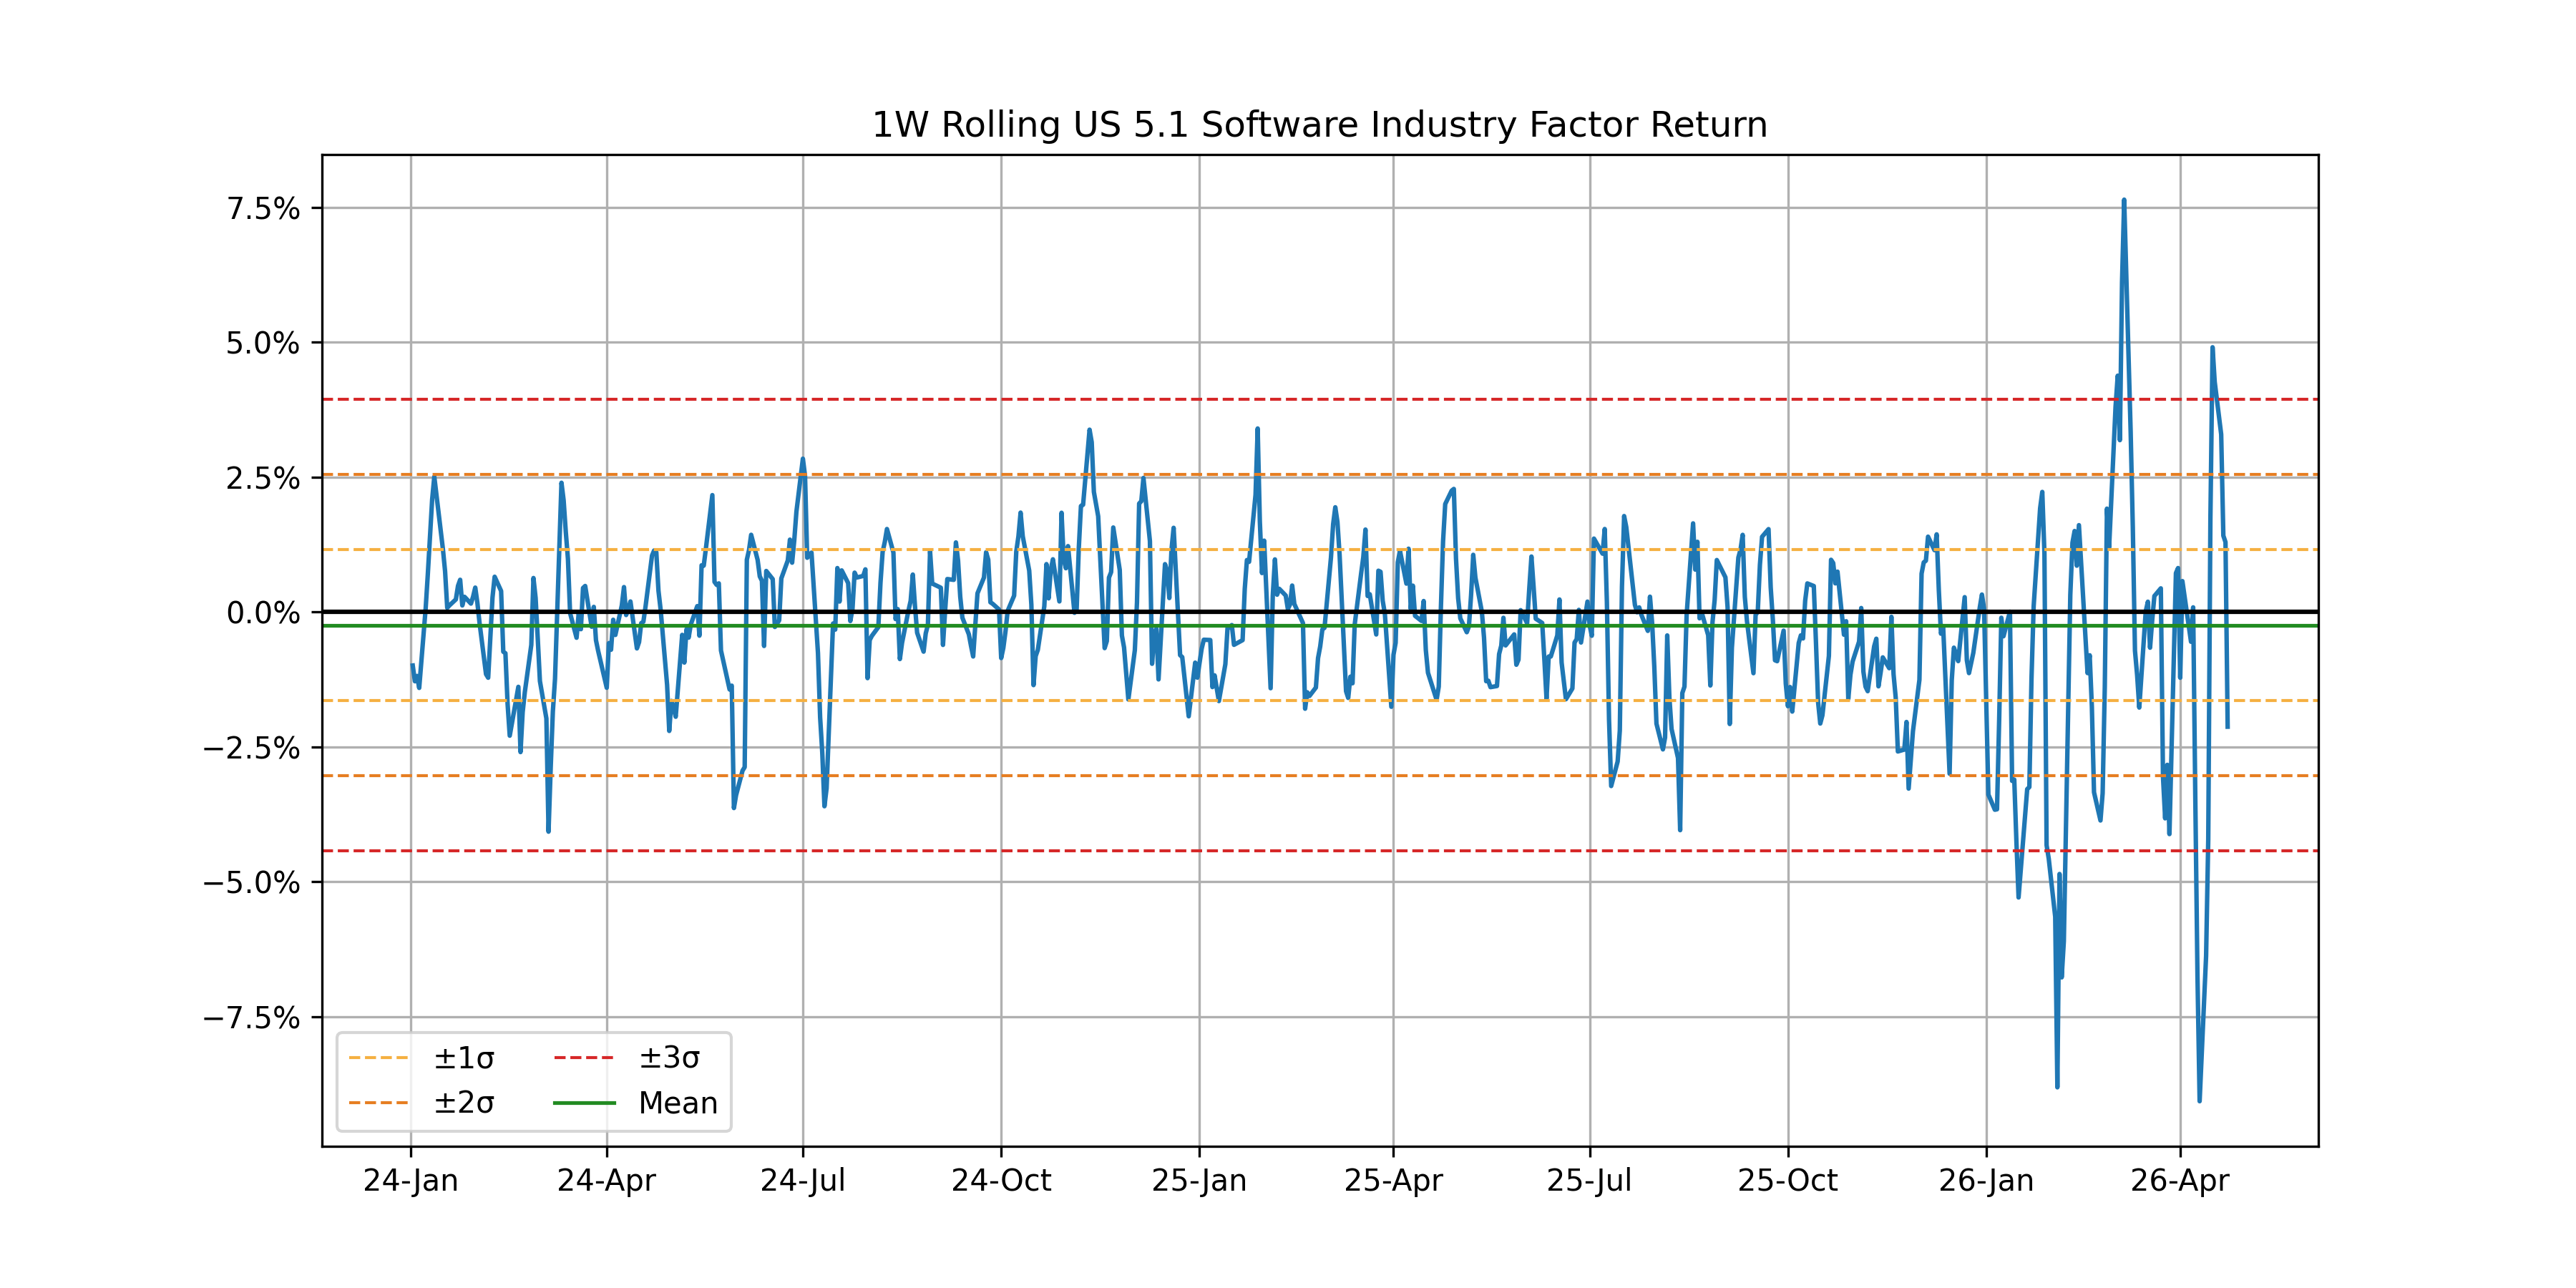The height and width of the screenshot is (1288, 2576).
Task: Select the 25-Apr x-axis label
Action: tap(1393, 1181)
